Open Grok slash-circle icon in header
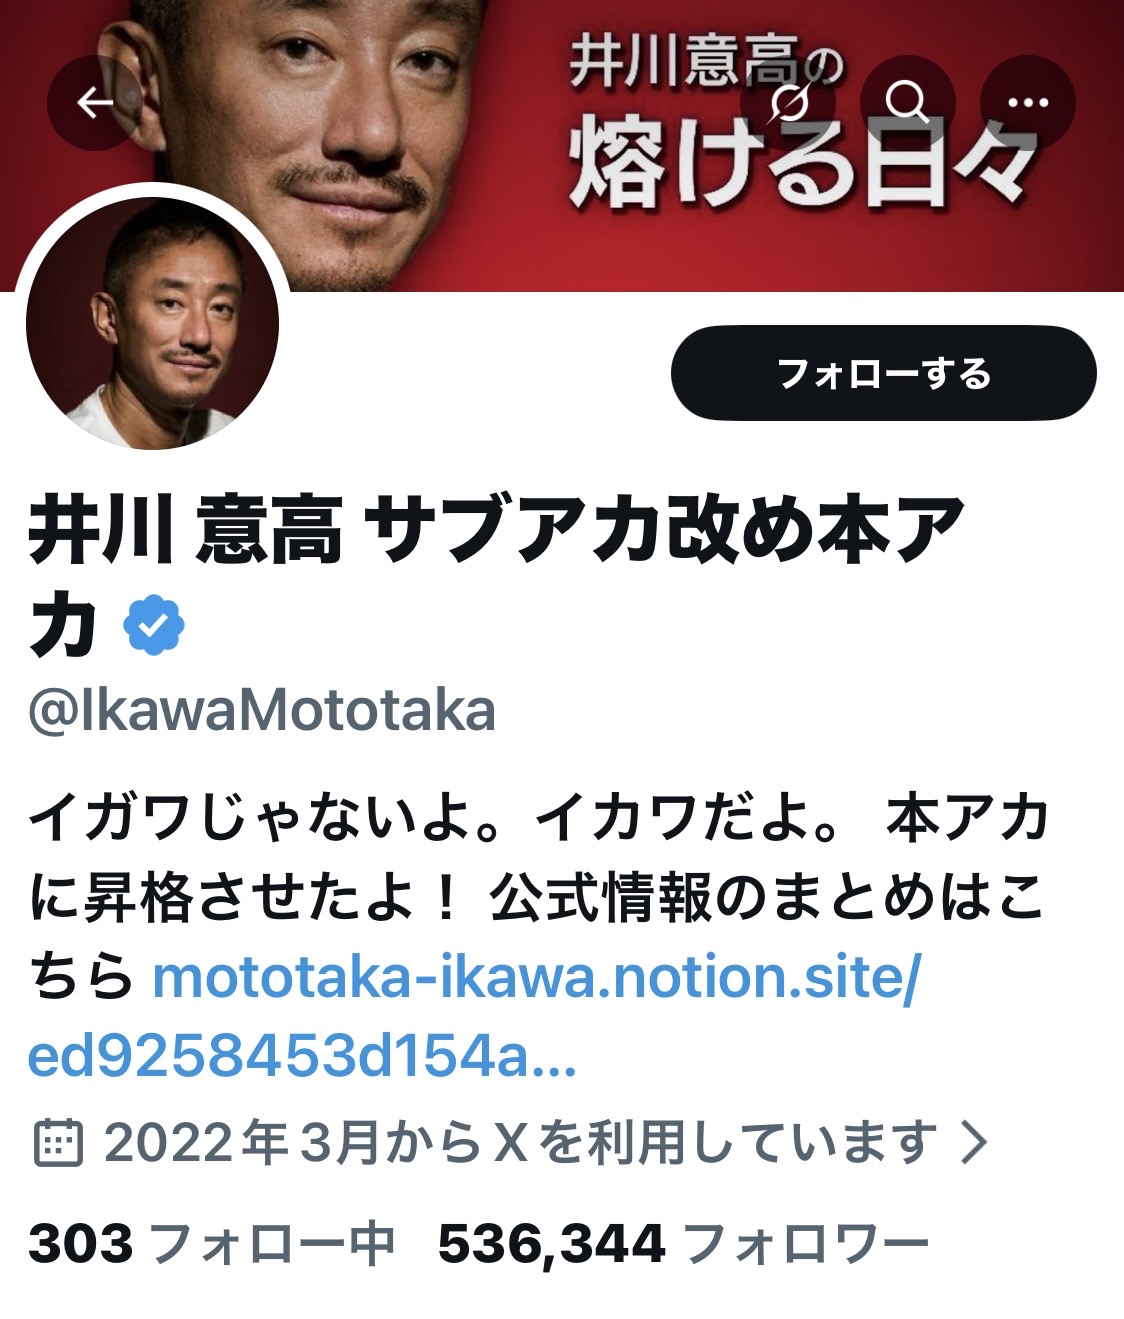This screenshot has width=1124, height=1319. [x=788, y=102]
